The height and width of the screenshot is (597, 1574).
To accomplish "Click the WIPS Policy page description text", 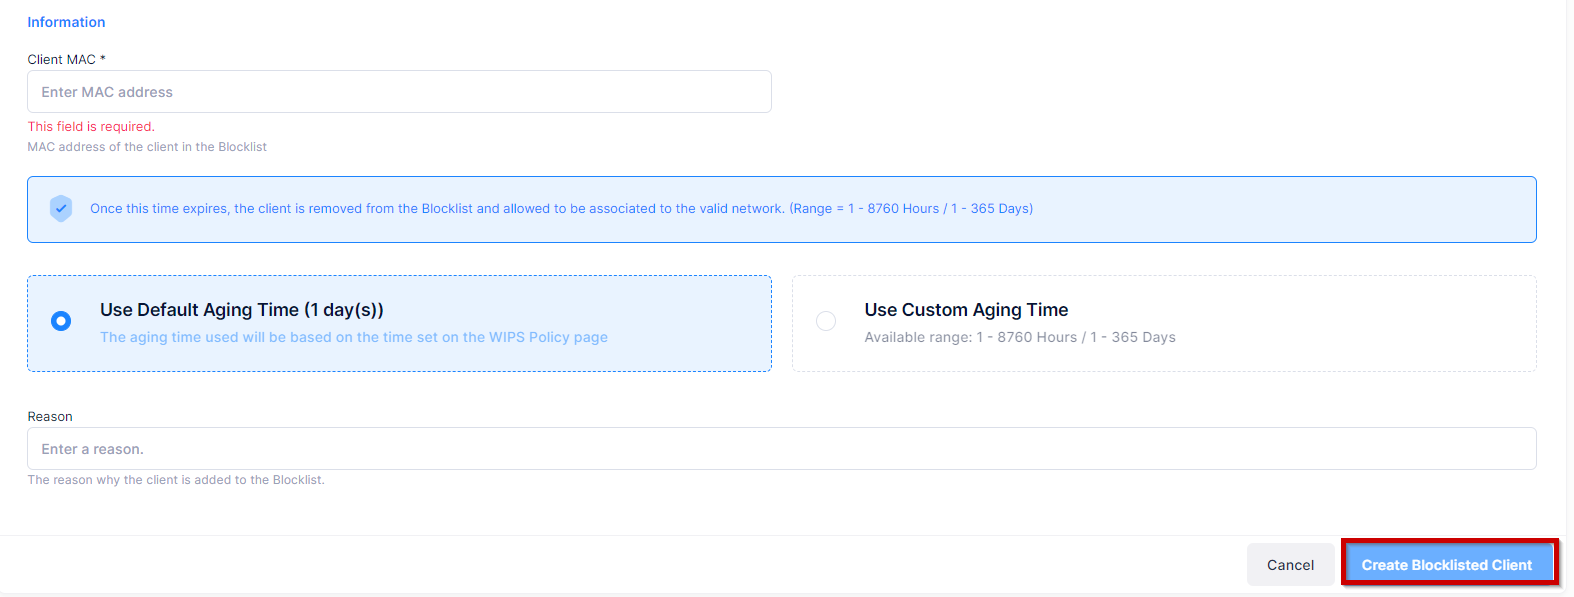I will tap(354, 338).
